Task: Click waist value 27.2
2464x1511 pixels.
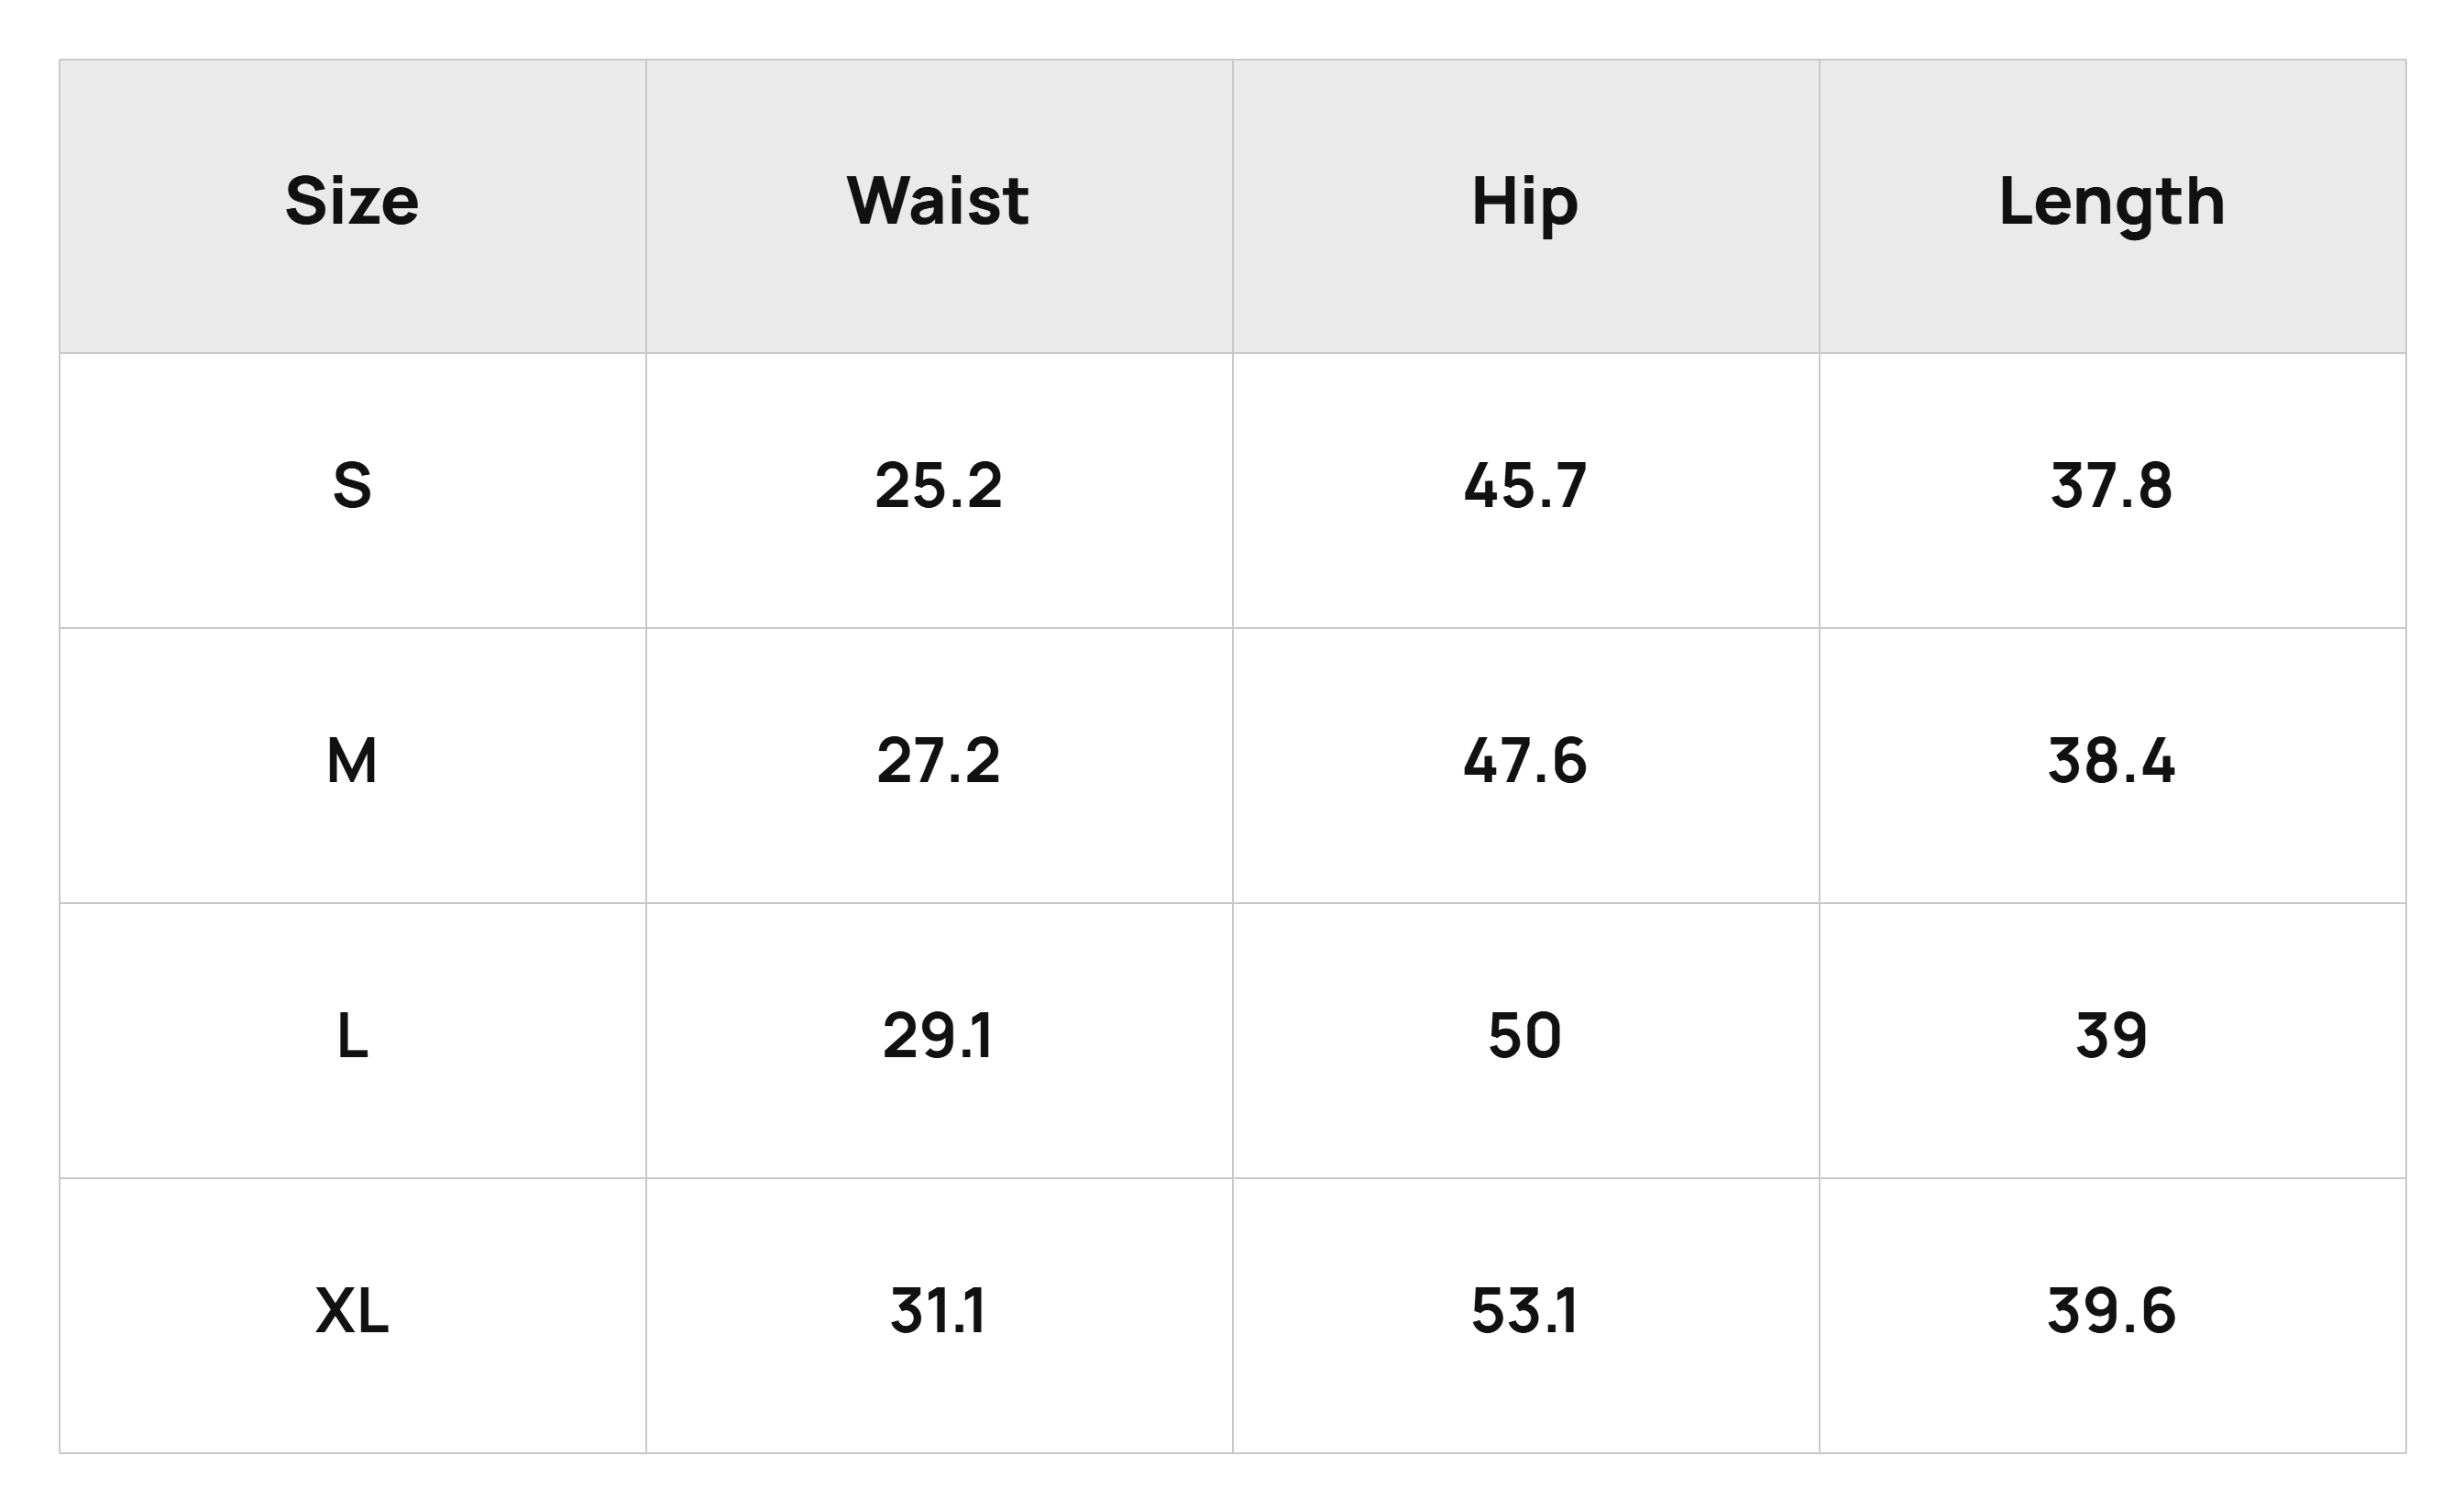Action: point(938,761)
